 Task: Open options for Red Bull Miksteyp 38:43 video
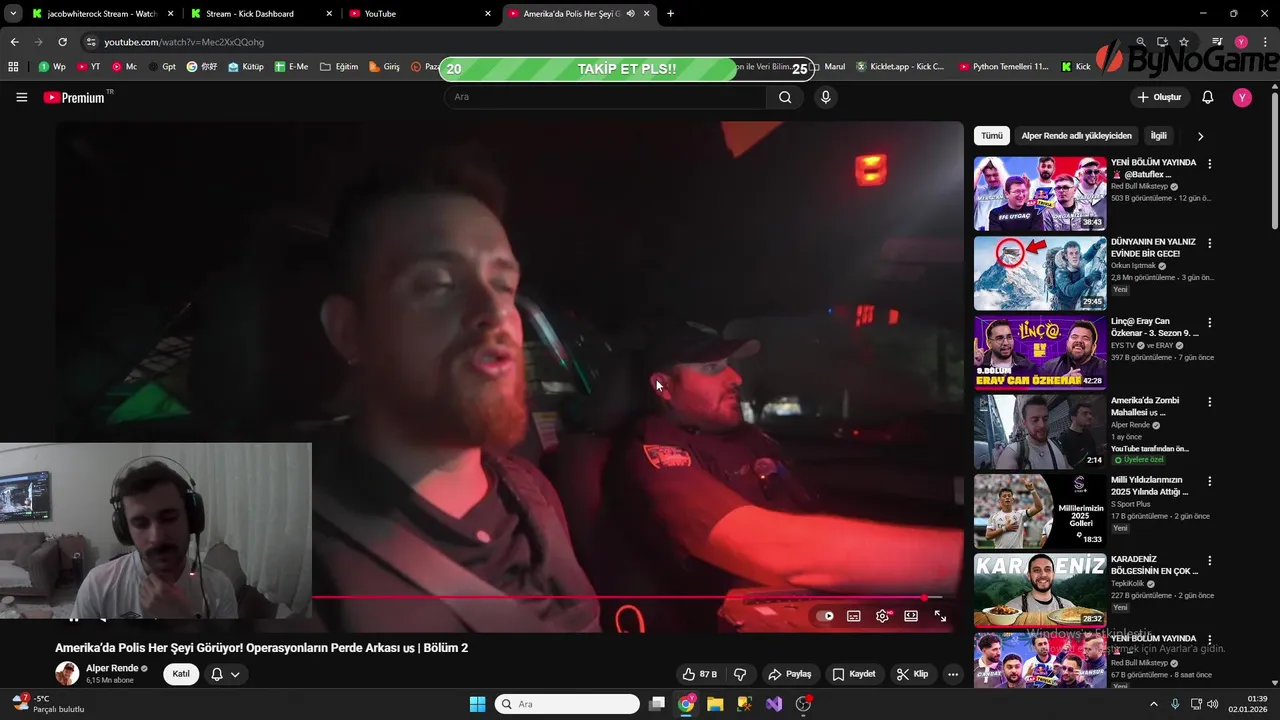click(x=1209, y=163)
